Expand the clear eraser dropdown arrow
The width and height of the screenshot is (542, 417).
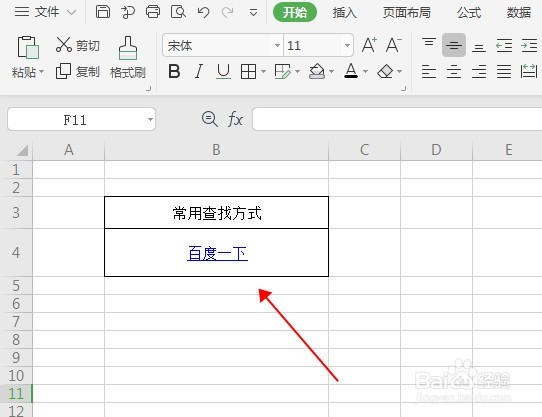tap(400, 72)
